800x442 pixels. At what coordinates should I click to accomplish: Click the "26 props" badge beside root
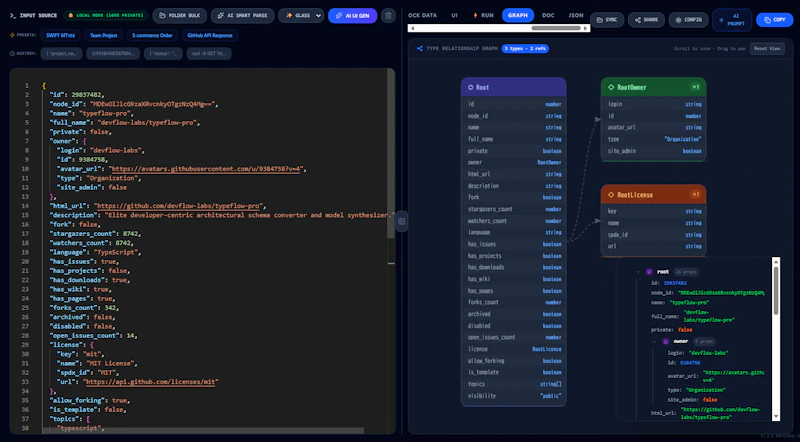coord(686,272)
